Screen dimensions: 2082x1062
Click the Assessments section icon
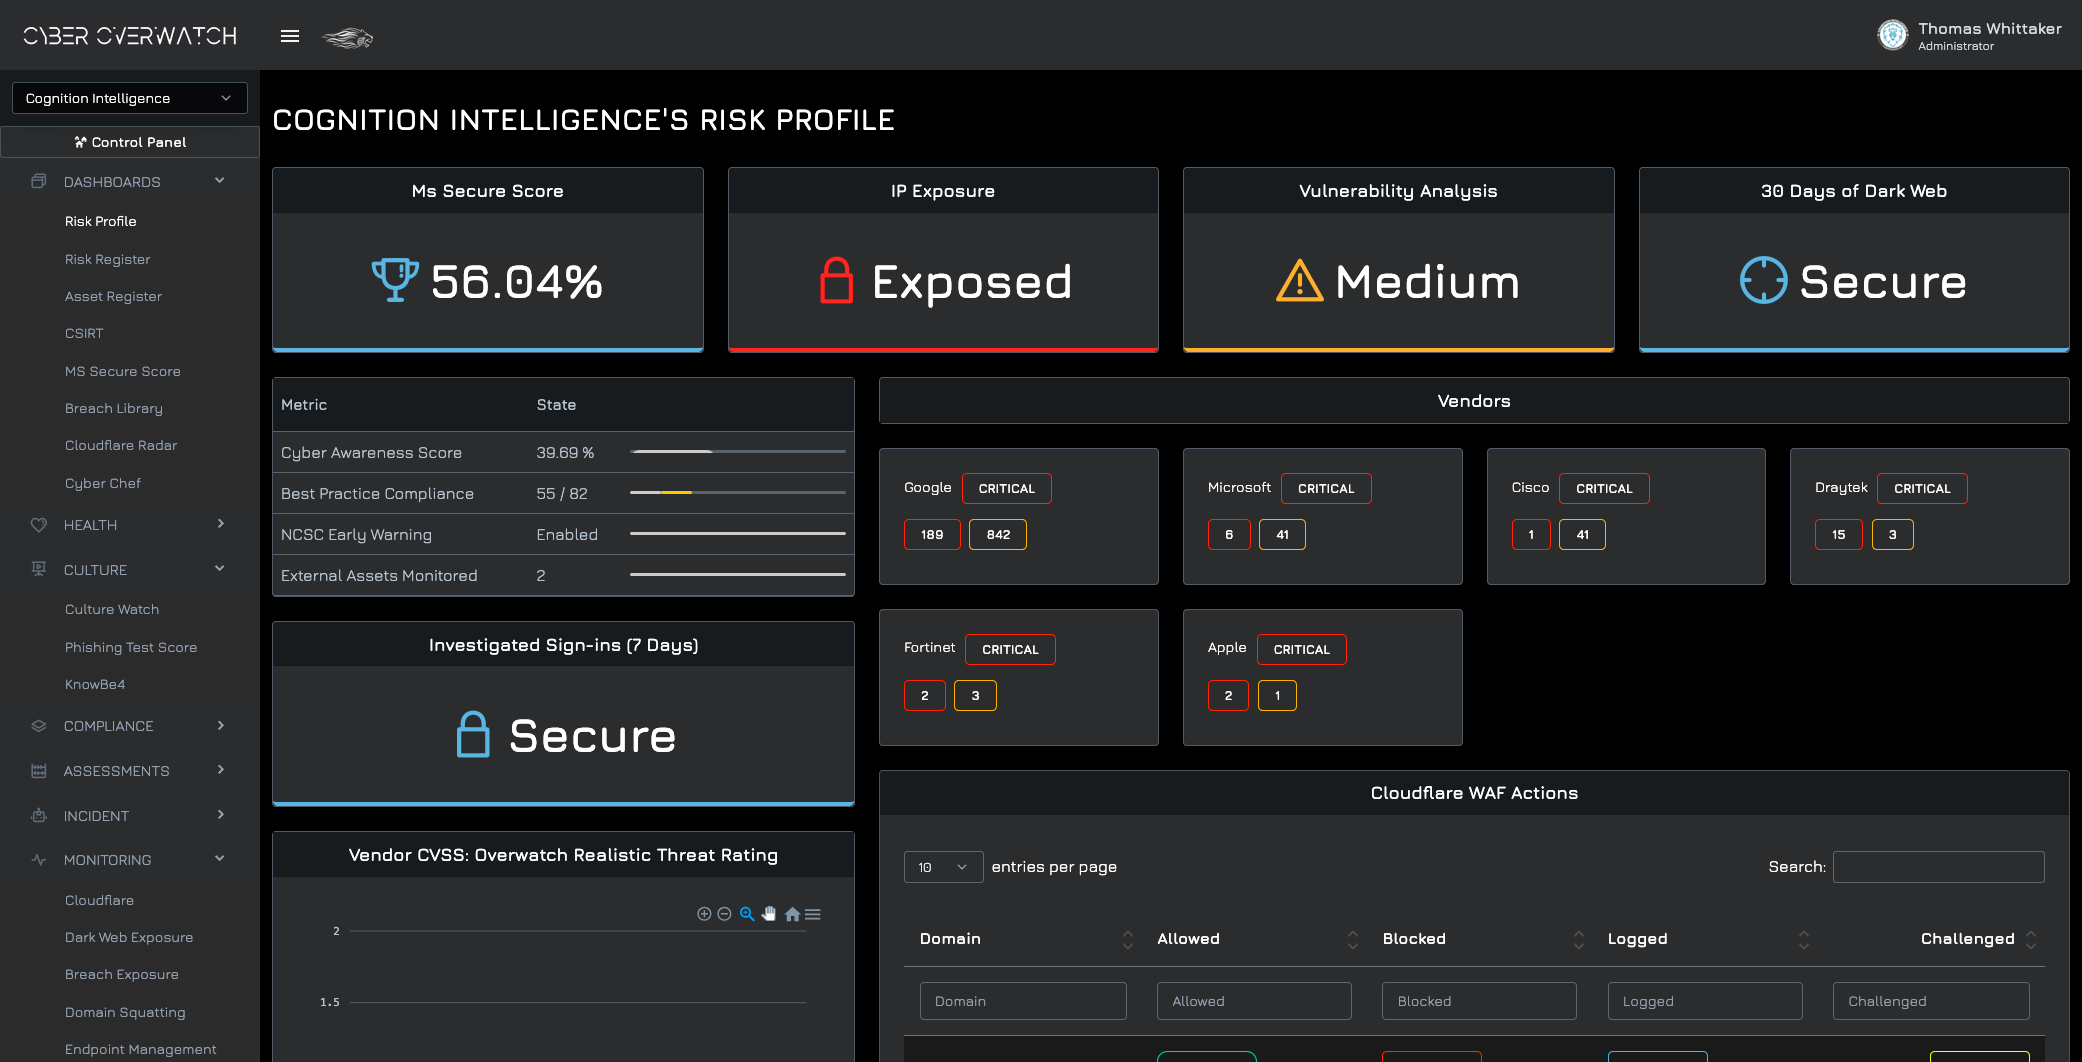pyautogui.click(x=39, y=770)
